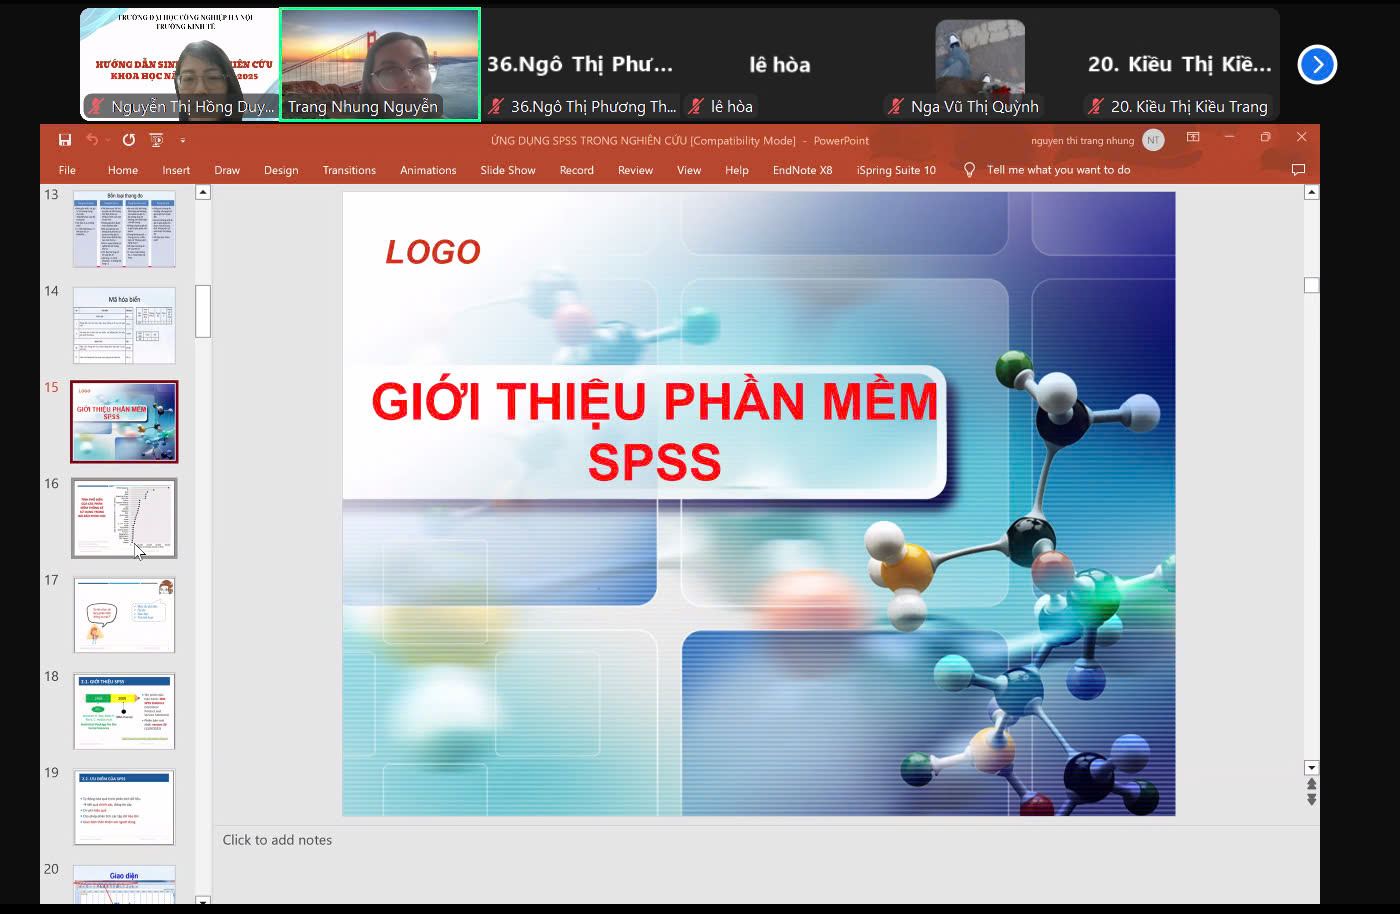
Task: Select 36.Ngô Thị Phương participant tile
Action: [580, 64]
